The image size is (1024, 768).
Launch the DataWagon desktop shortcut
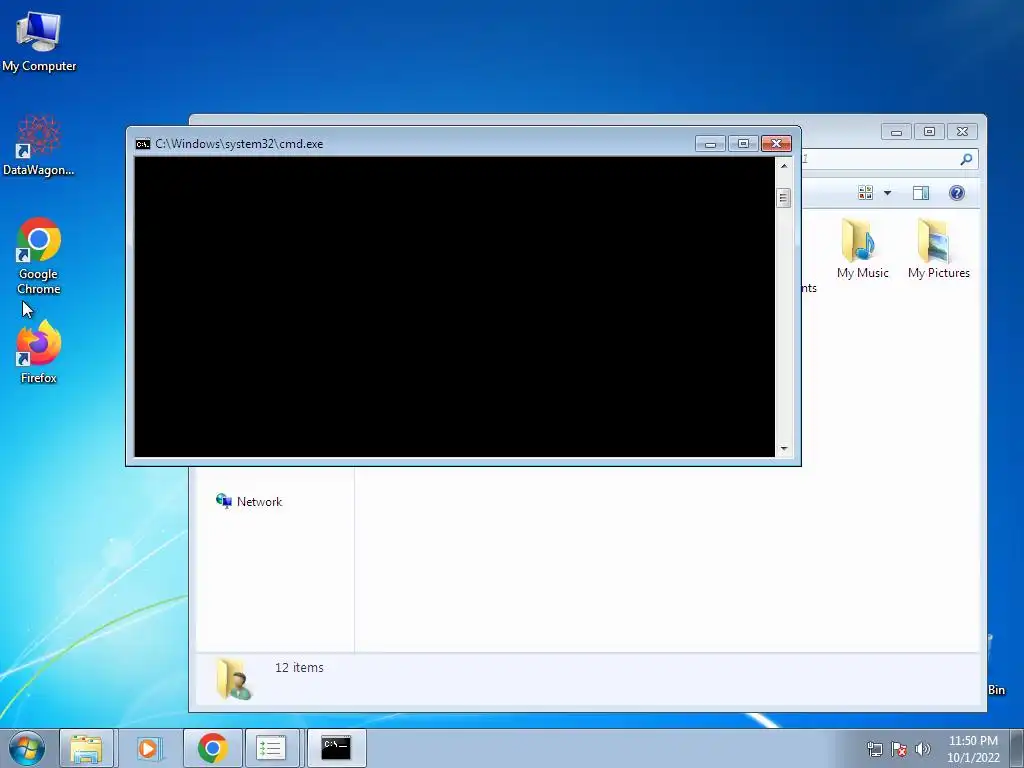click(39, 146)
